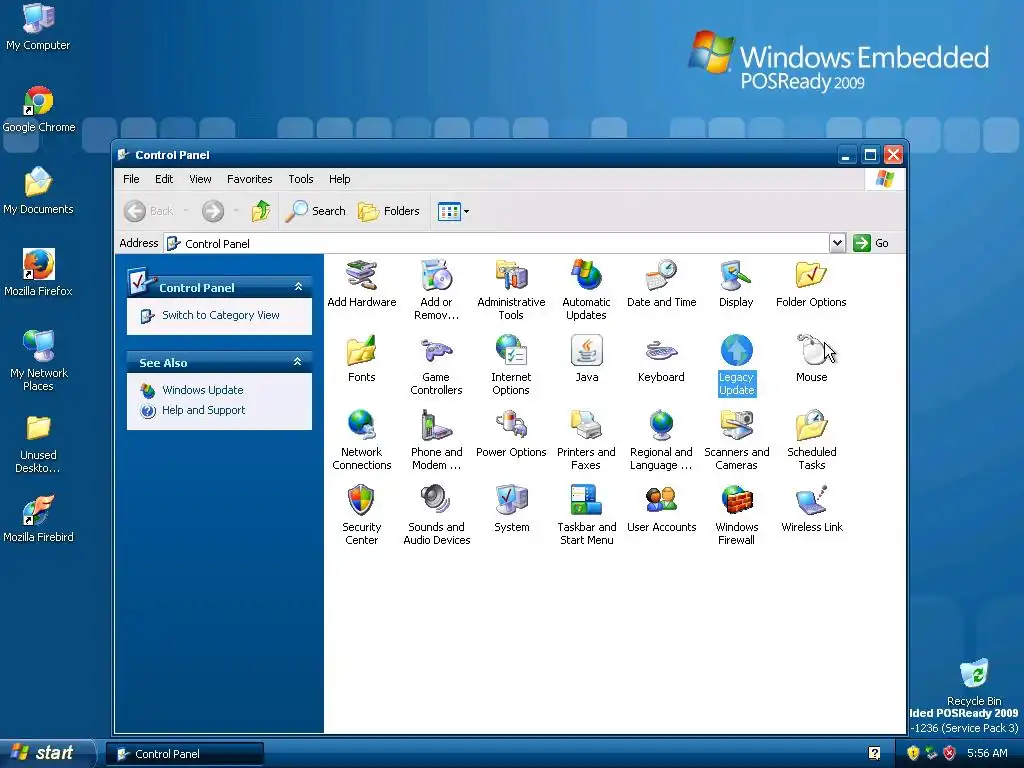The height and width of the screenshot is (768, 1024).
Task: Open the Address bar dropdown arrow
Action: (x=837, y=243)
